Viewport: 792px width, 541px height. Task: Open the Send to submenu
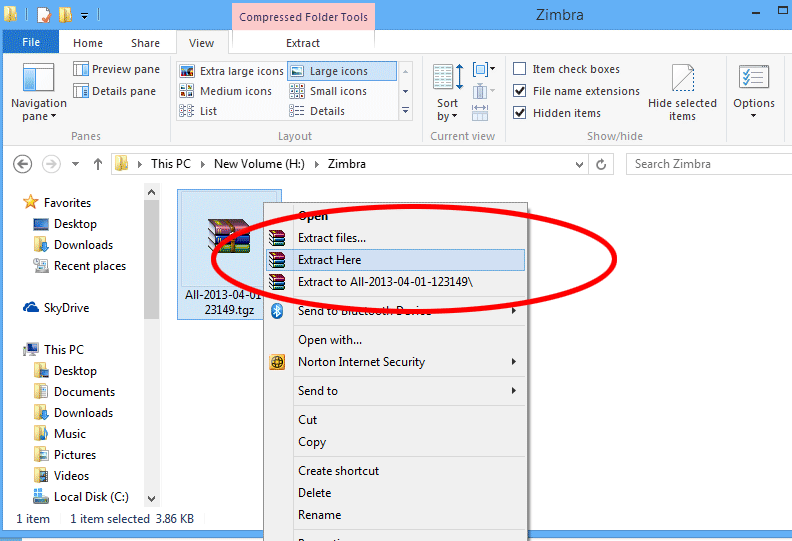tap(395, 391)
